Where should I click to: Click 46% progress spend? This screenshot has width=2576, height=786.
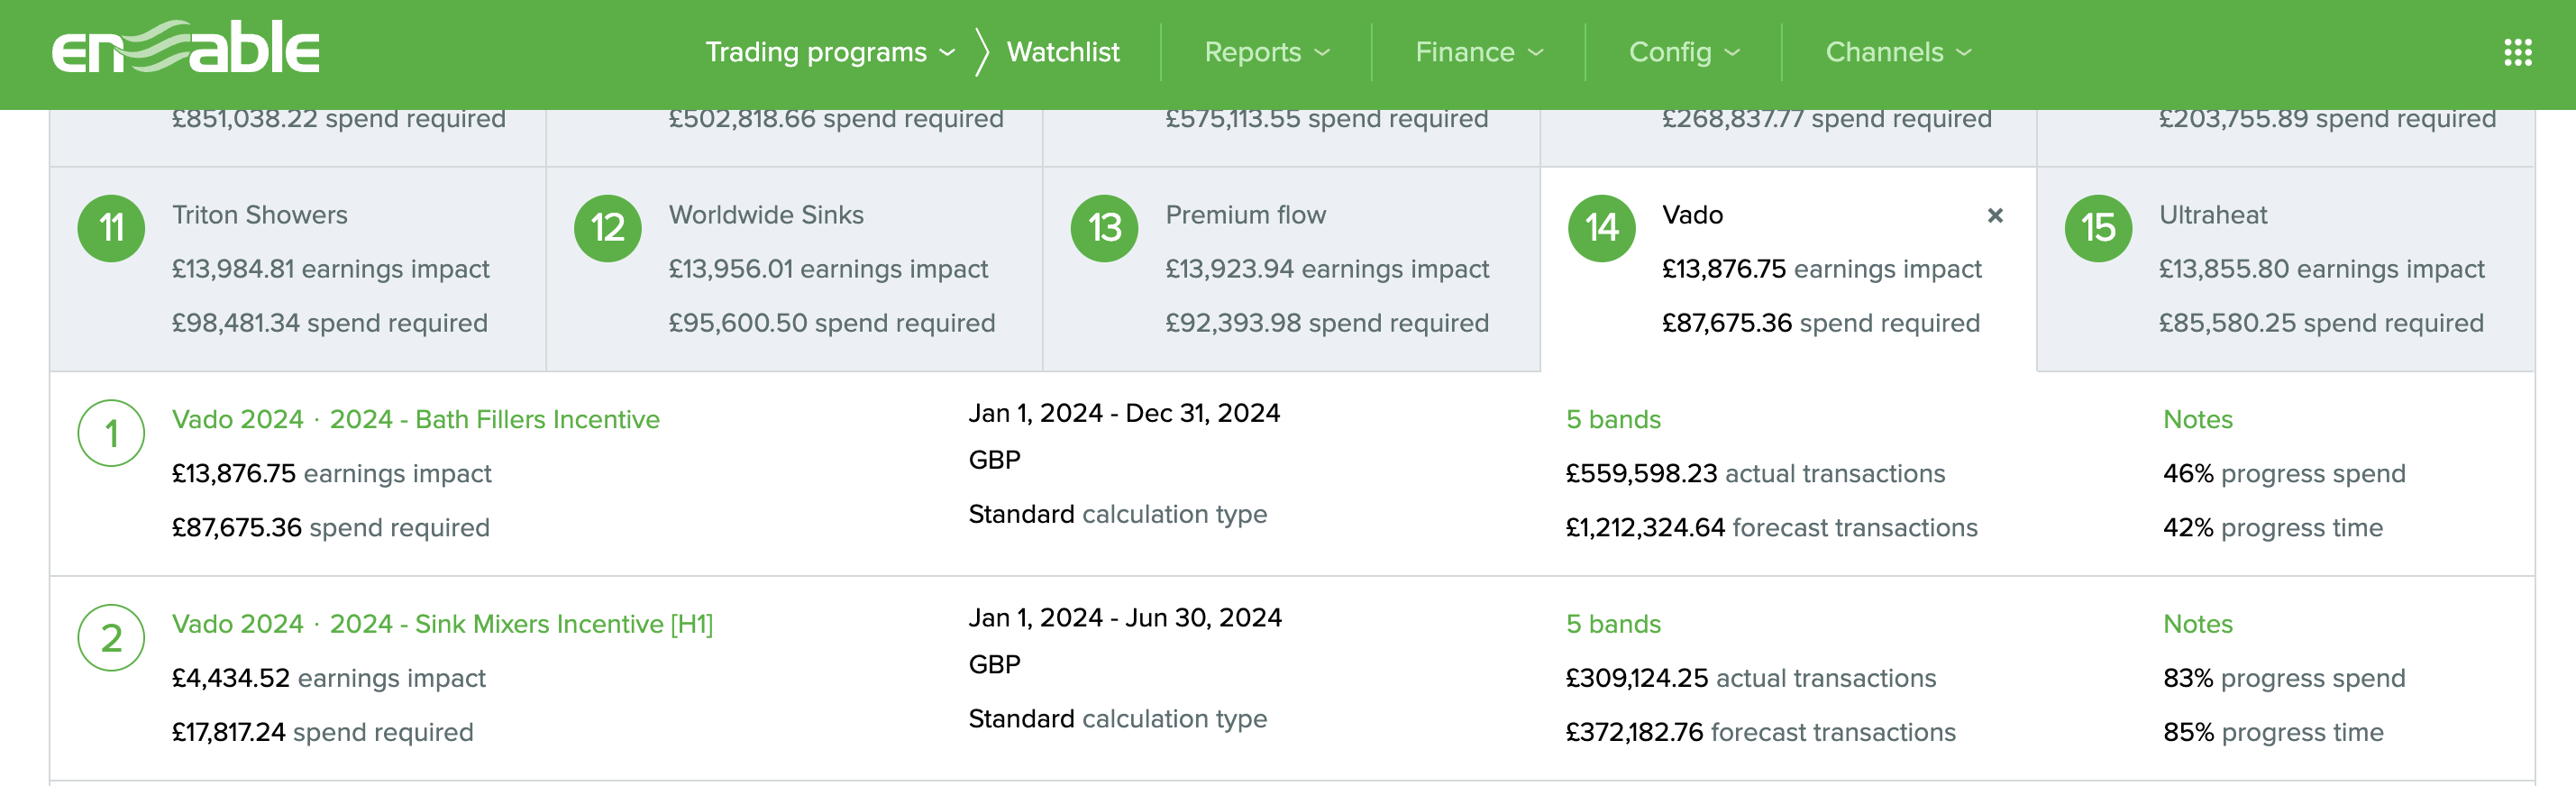coord(2284,474)
